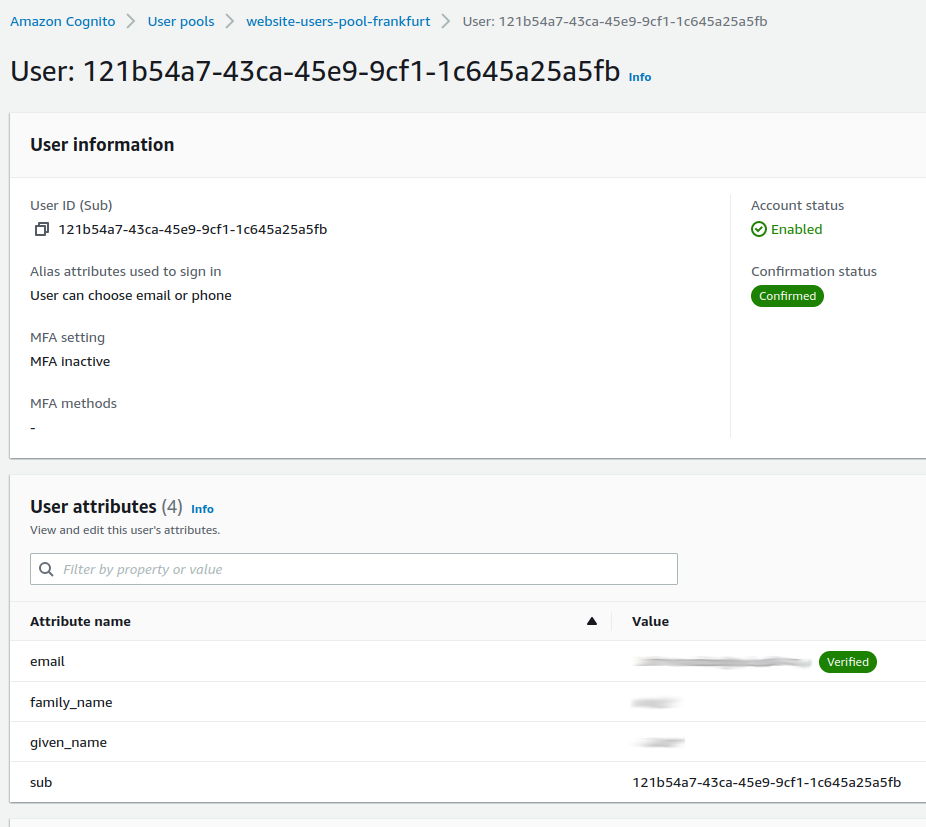Open website-users-pool-frankfurt breadcrumb
The width and height of the screenshot is (926, 827).
coord(338,21)
